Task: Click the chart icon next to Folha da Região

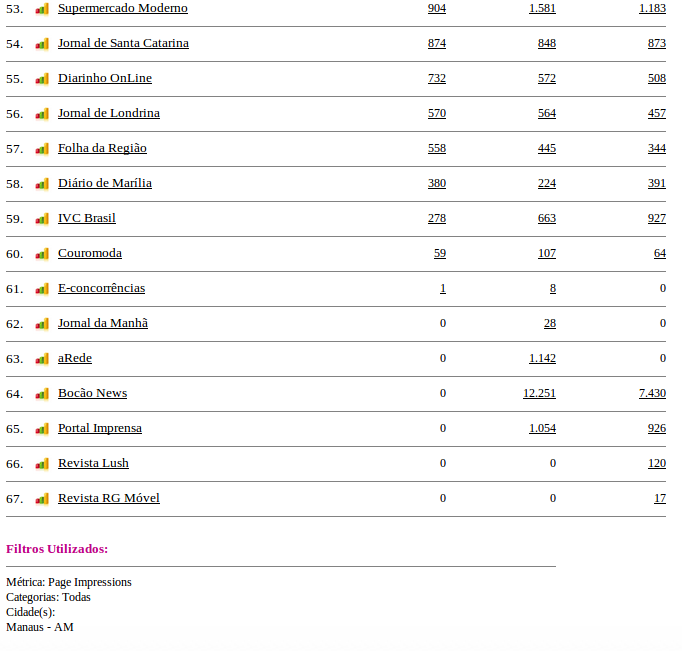Action: tap(42, 149)
